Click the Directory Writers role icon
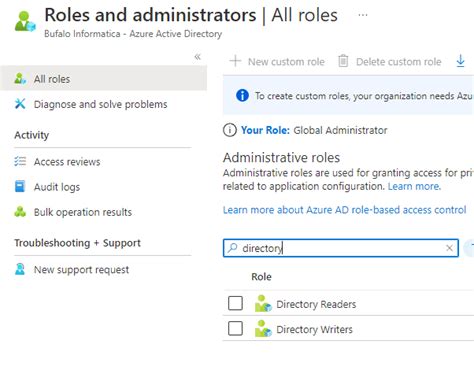Image resolution: width=474 pixels, height=374 pixels. [263, 329]
